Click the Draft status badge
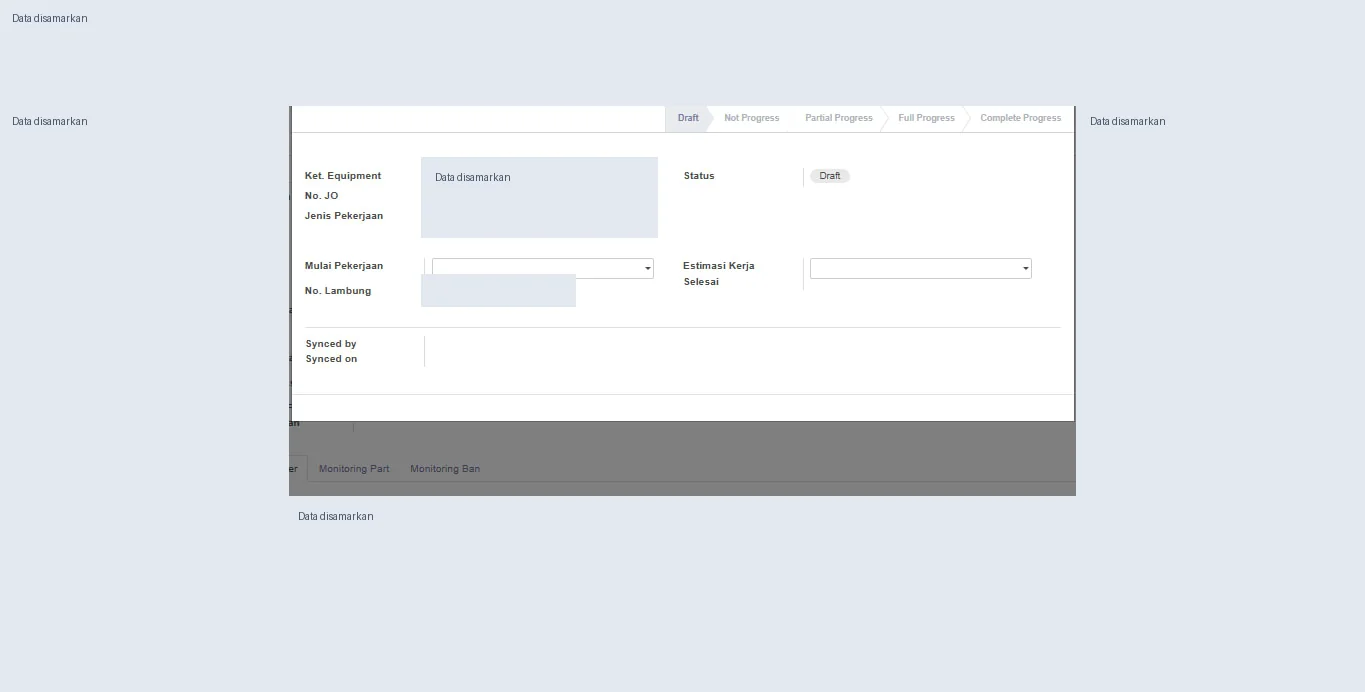1365x692 pixels. [x=830, y=176]
